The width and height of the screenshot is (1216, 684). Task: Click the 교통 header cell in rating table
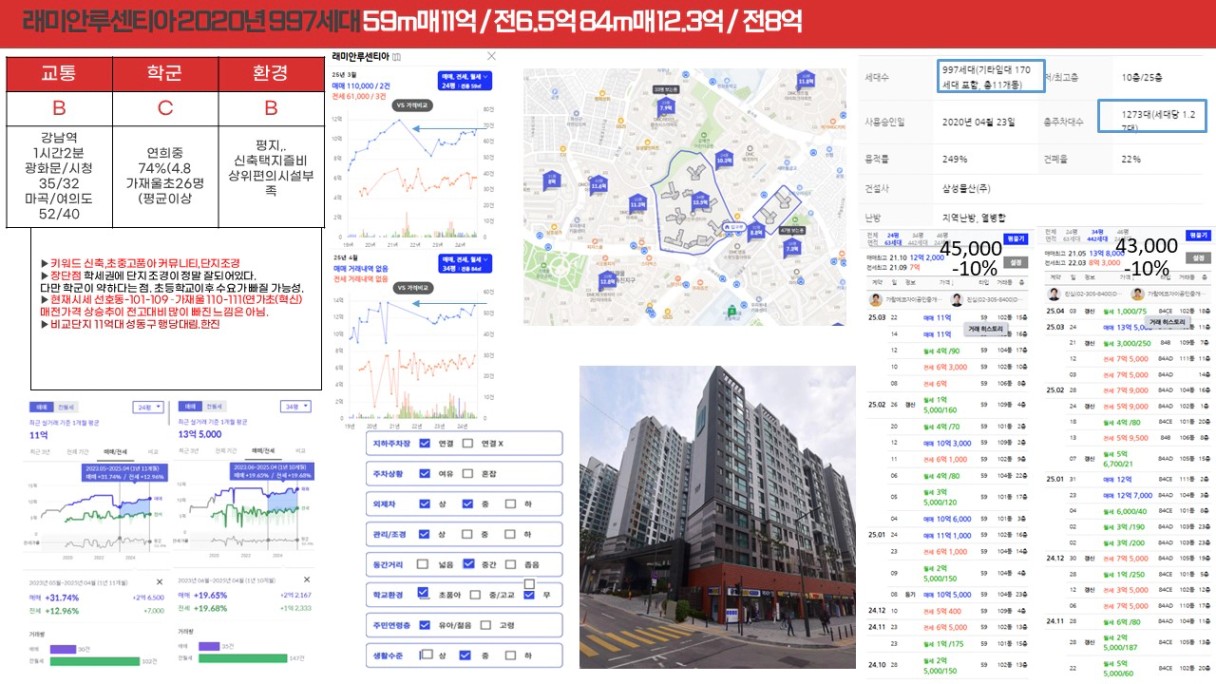(59, 73)
